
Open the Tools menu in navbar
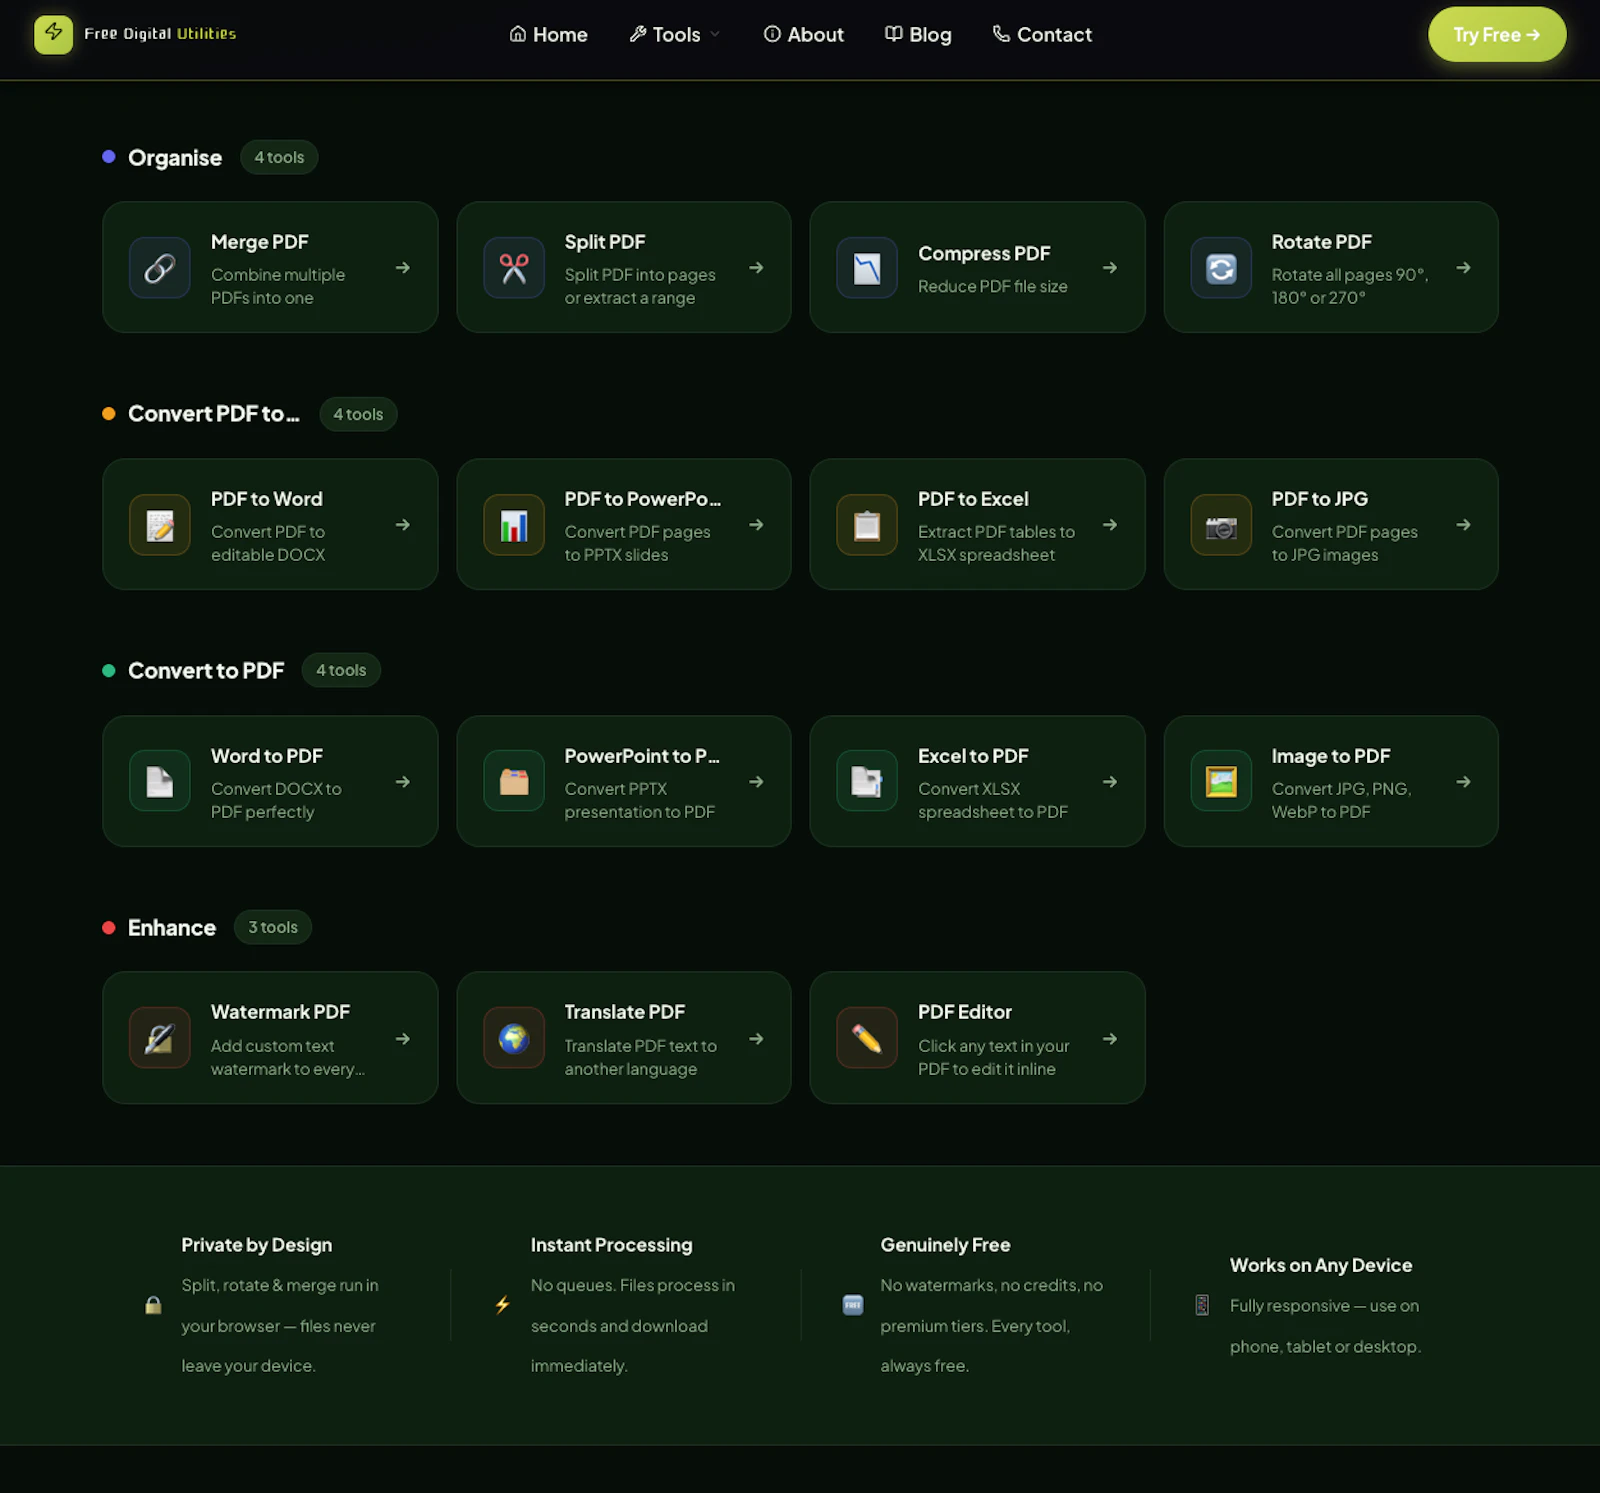coord(675,35)
